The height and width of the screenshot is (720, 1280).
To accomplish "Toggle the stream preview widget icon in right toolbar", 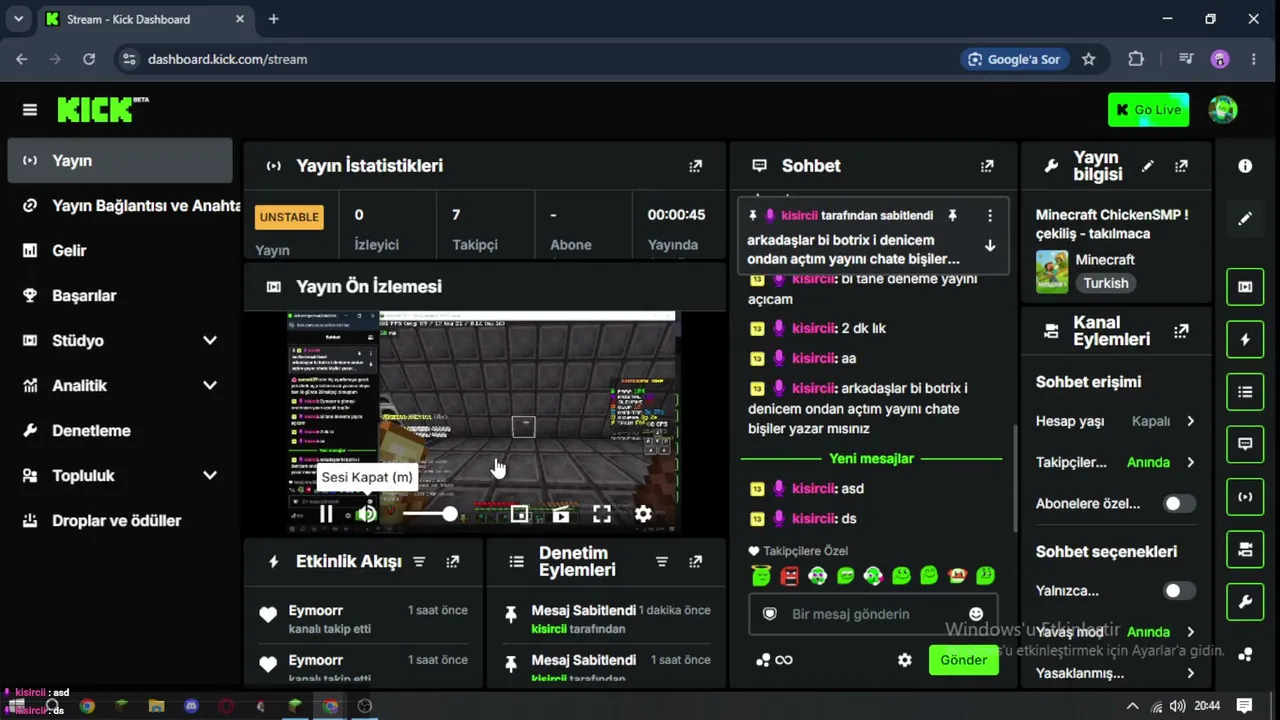I will [x=1245, y=287].
